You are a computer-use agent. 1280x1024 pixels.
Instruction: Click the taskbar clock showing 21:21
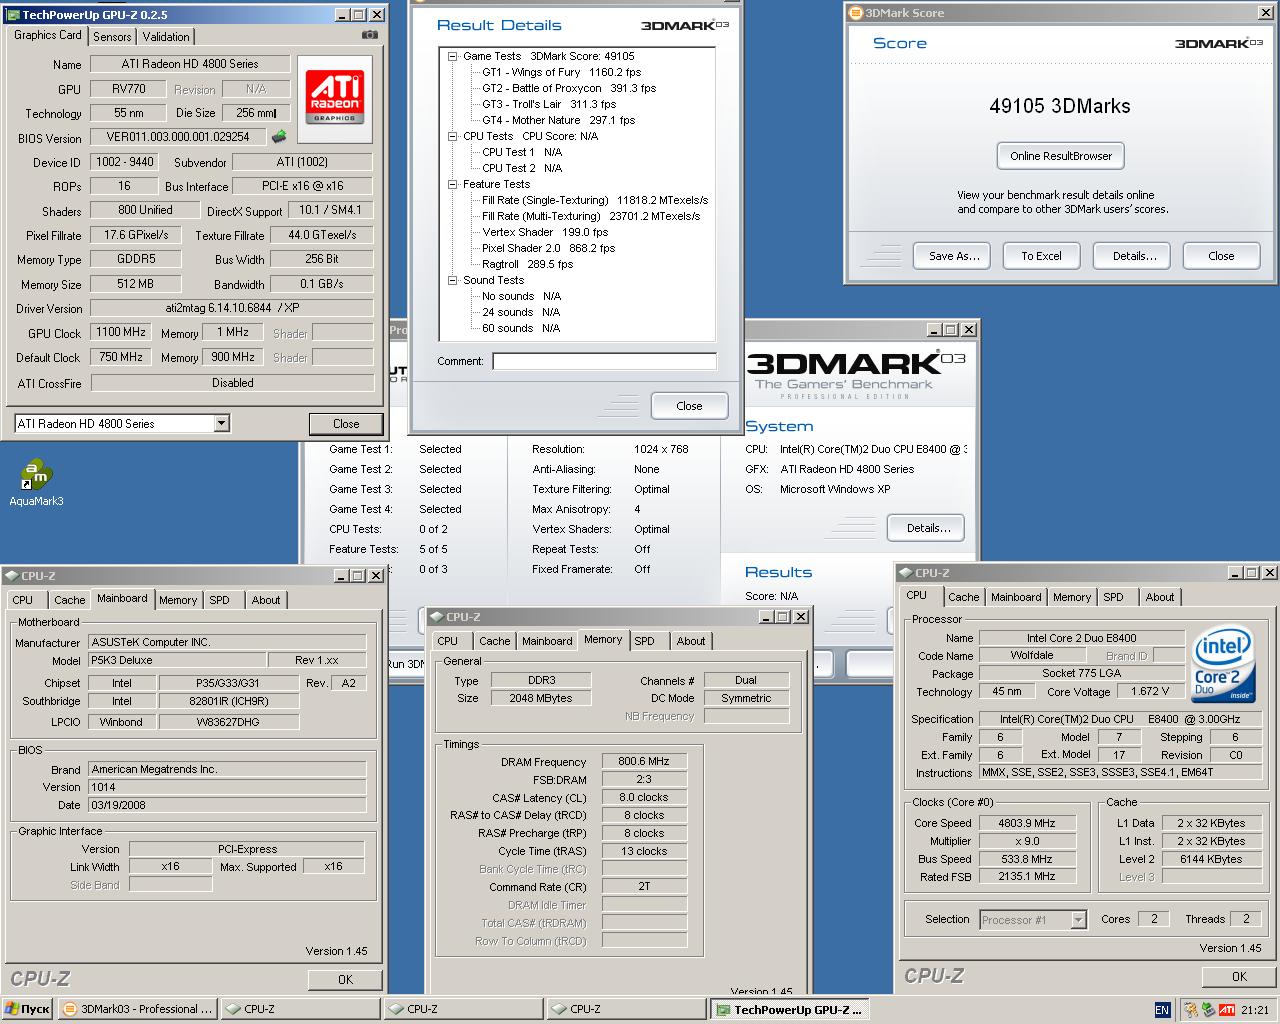pos(1255,1010)
